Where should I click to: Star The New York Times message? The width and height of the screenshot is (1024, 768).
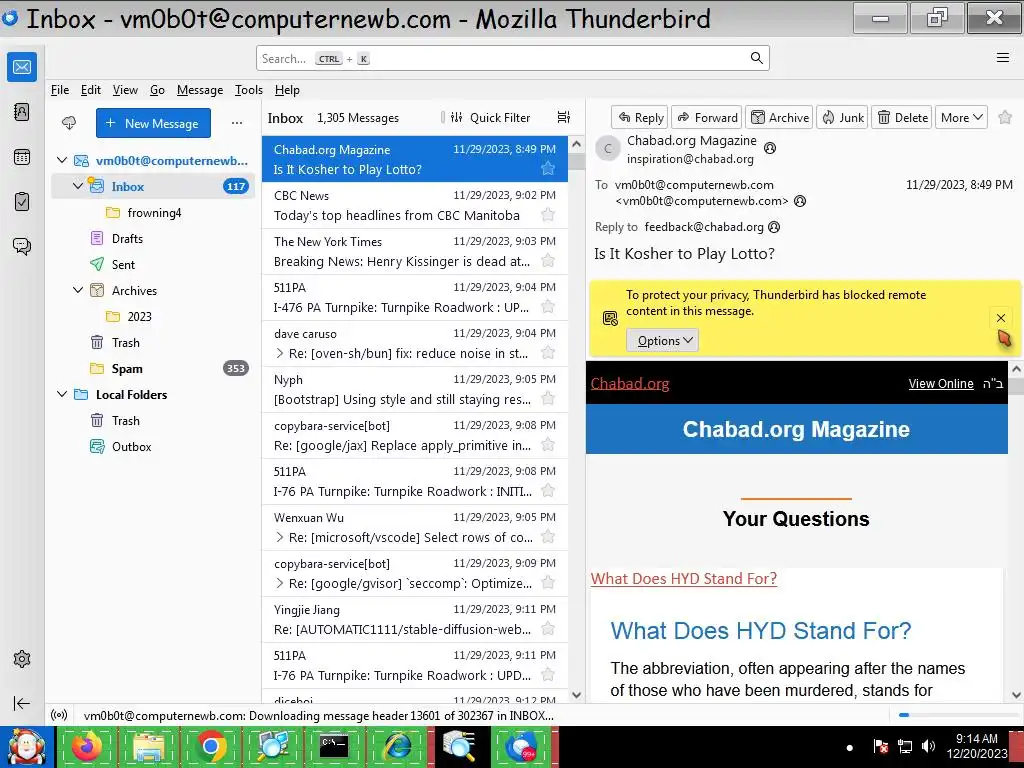[548, 261]
